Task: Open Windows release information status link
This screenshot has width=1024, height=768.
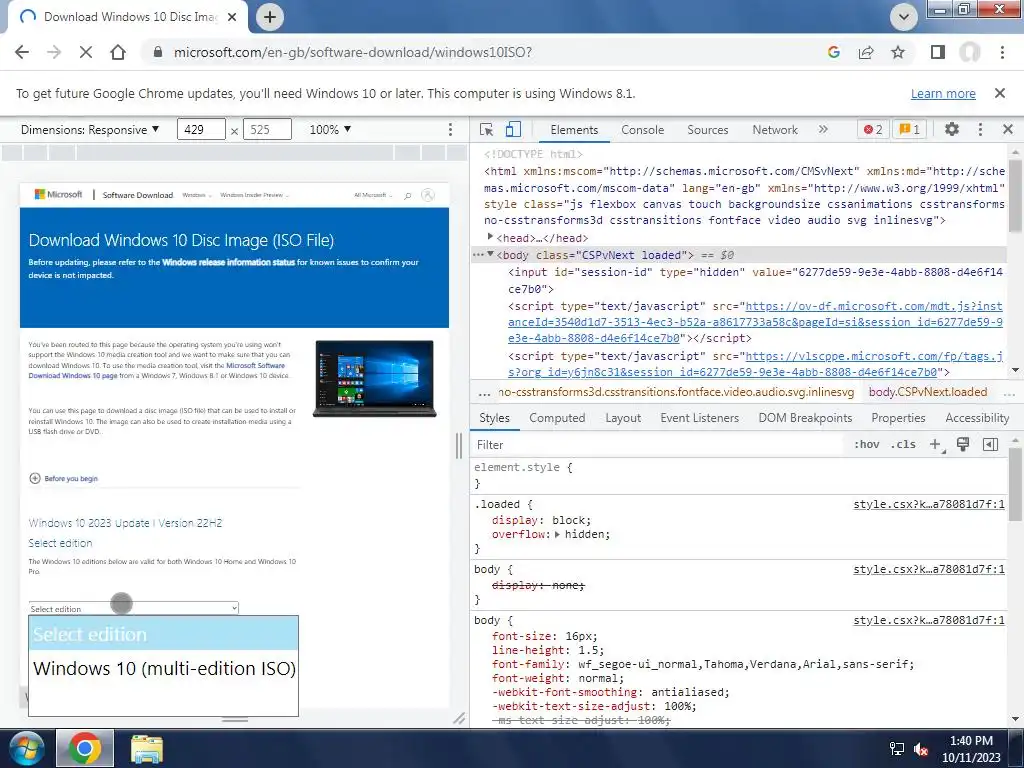Action: 229,262
